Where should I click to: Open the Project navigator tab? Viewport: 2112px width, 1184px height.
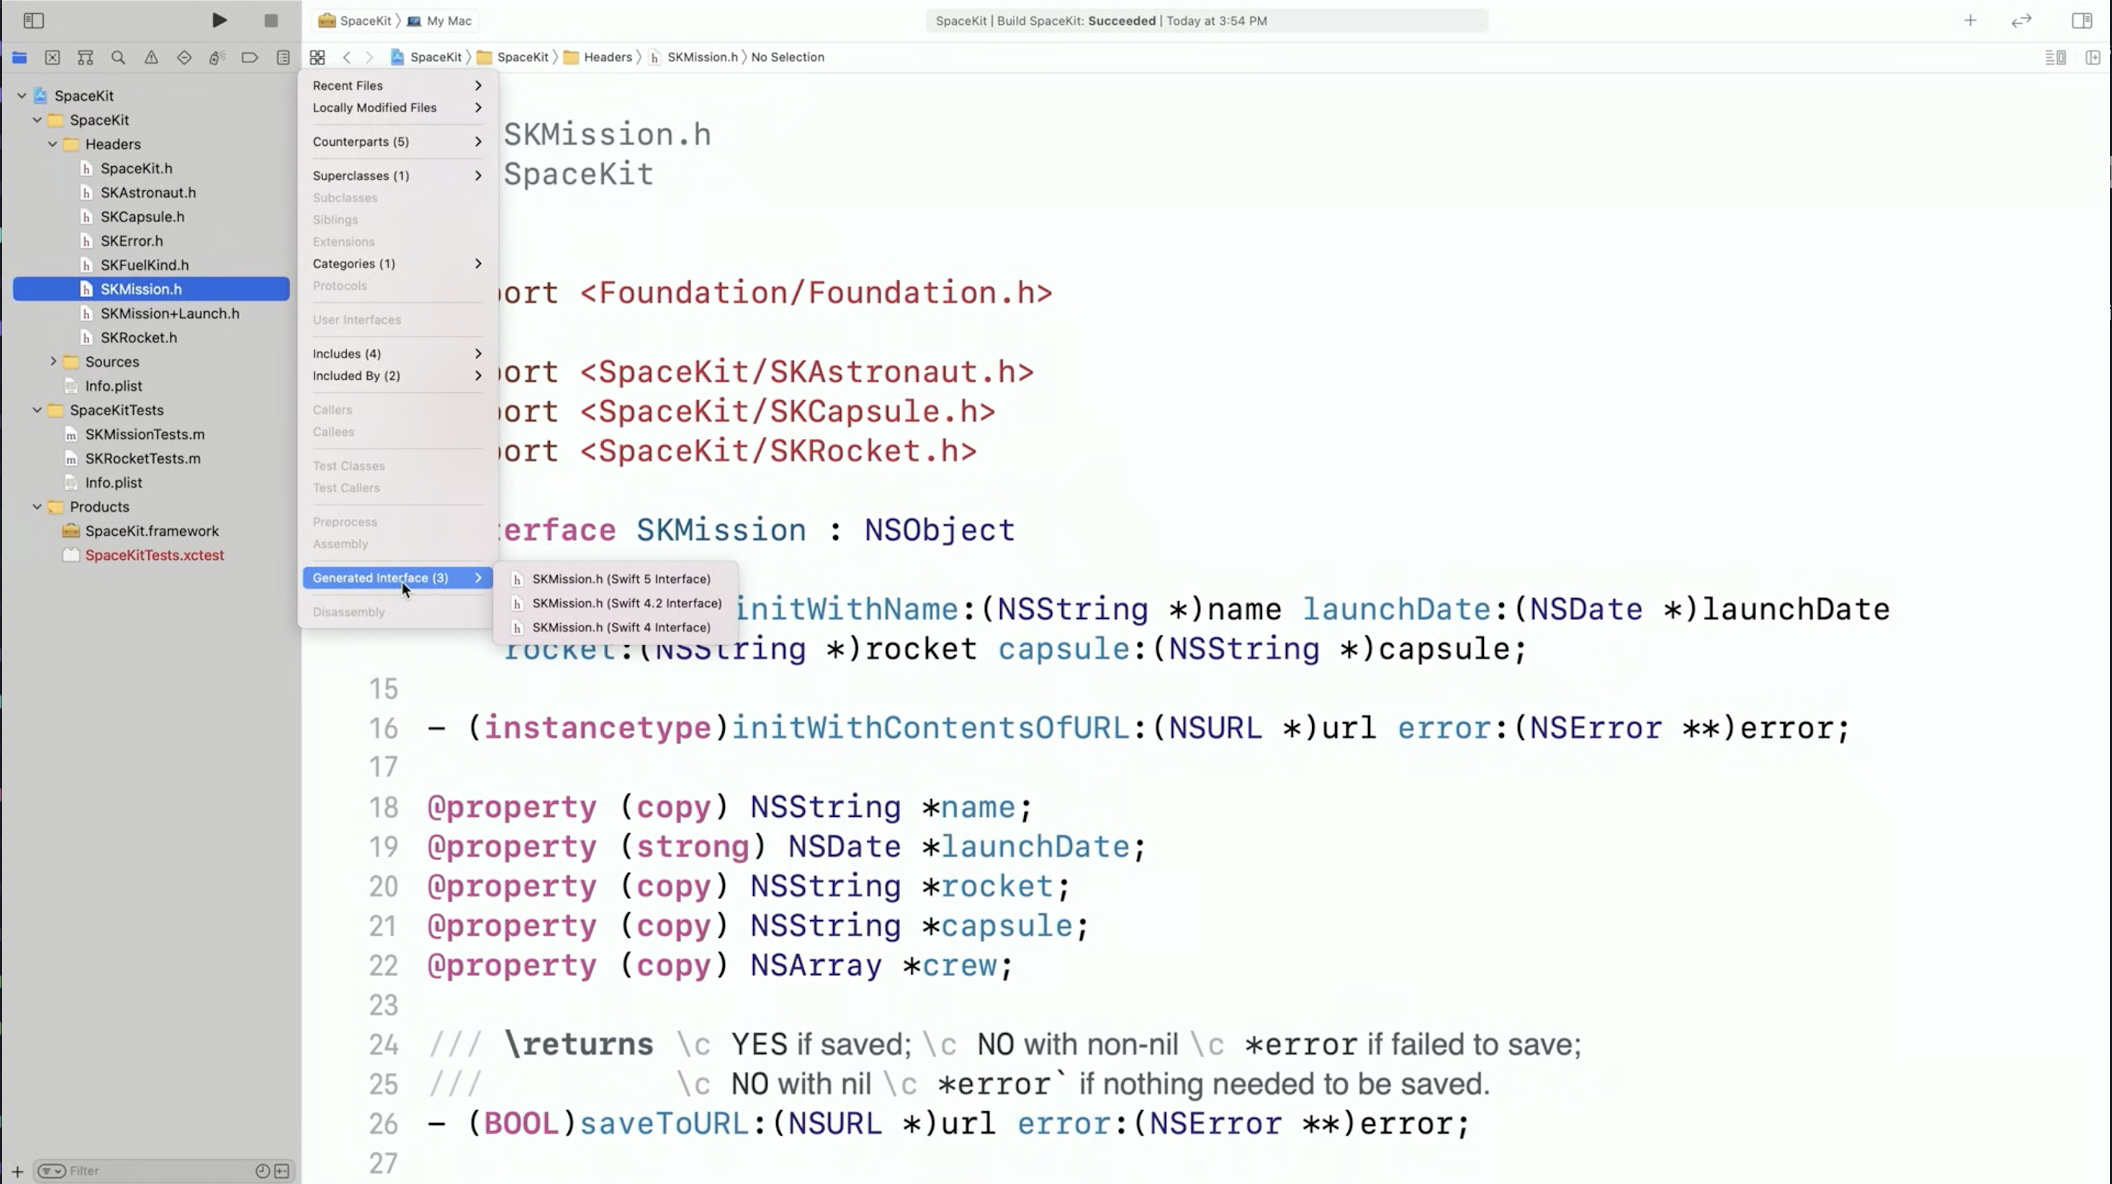[x=19, y=58]
